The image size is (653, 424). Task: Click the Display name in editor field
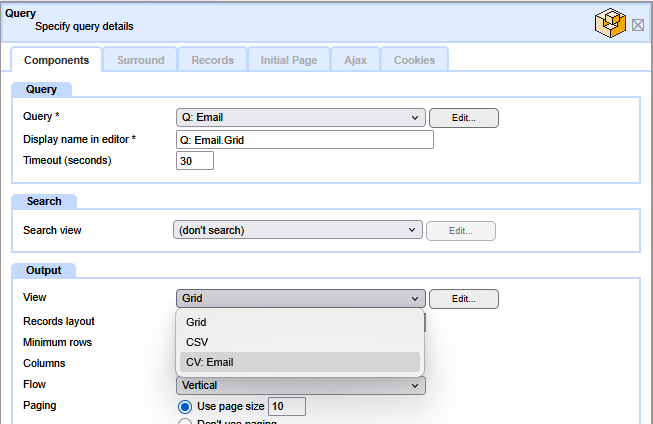[x=304, y=140]
